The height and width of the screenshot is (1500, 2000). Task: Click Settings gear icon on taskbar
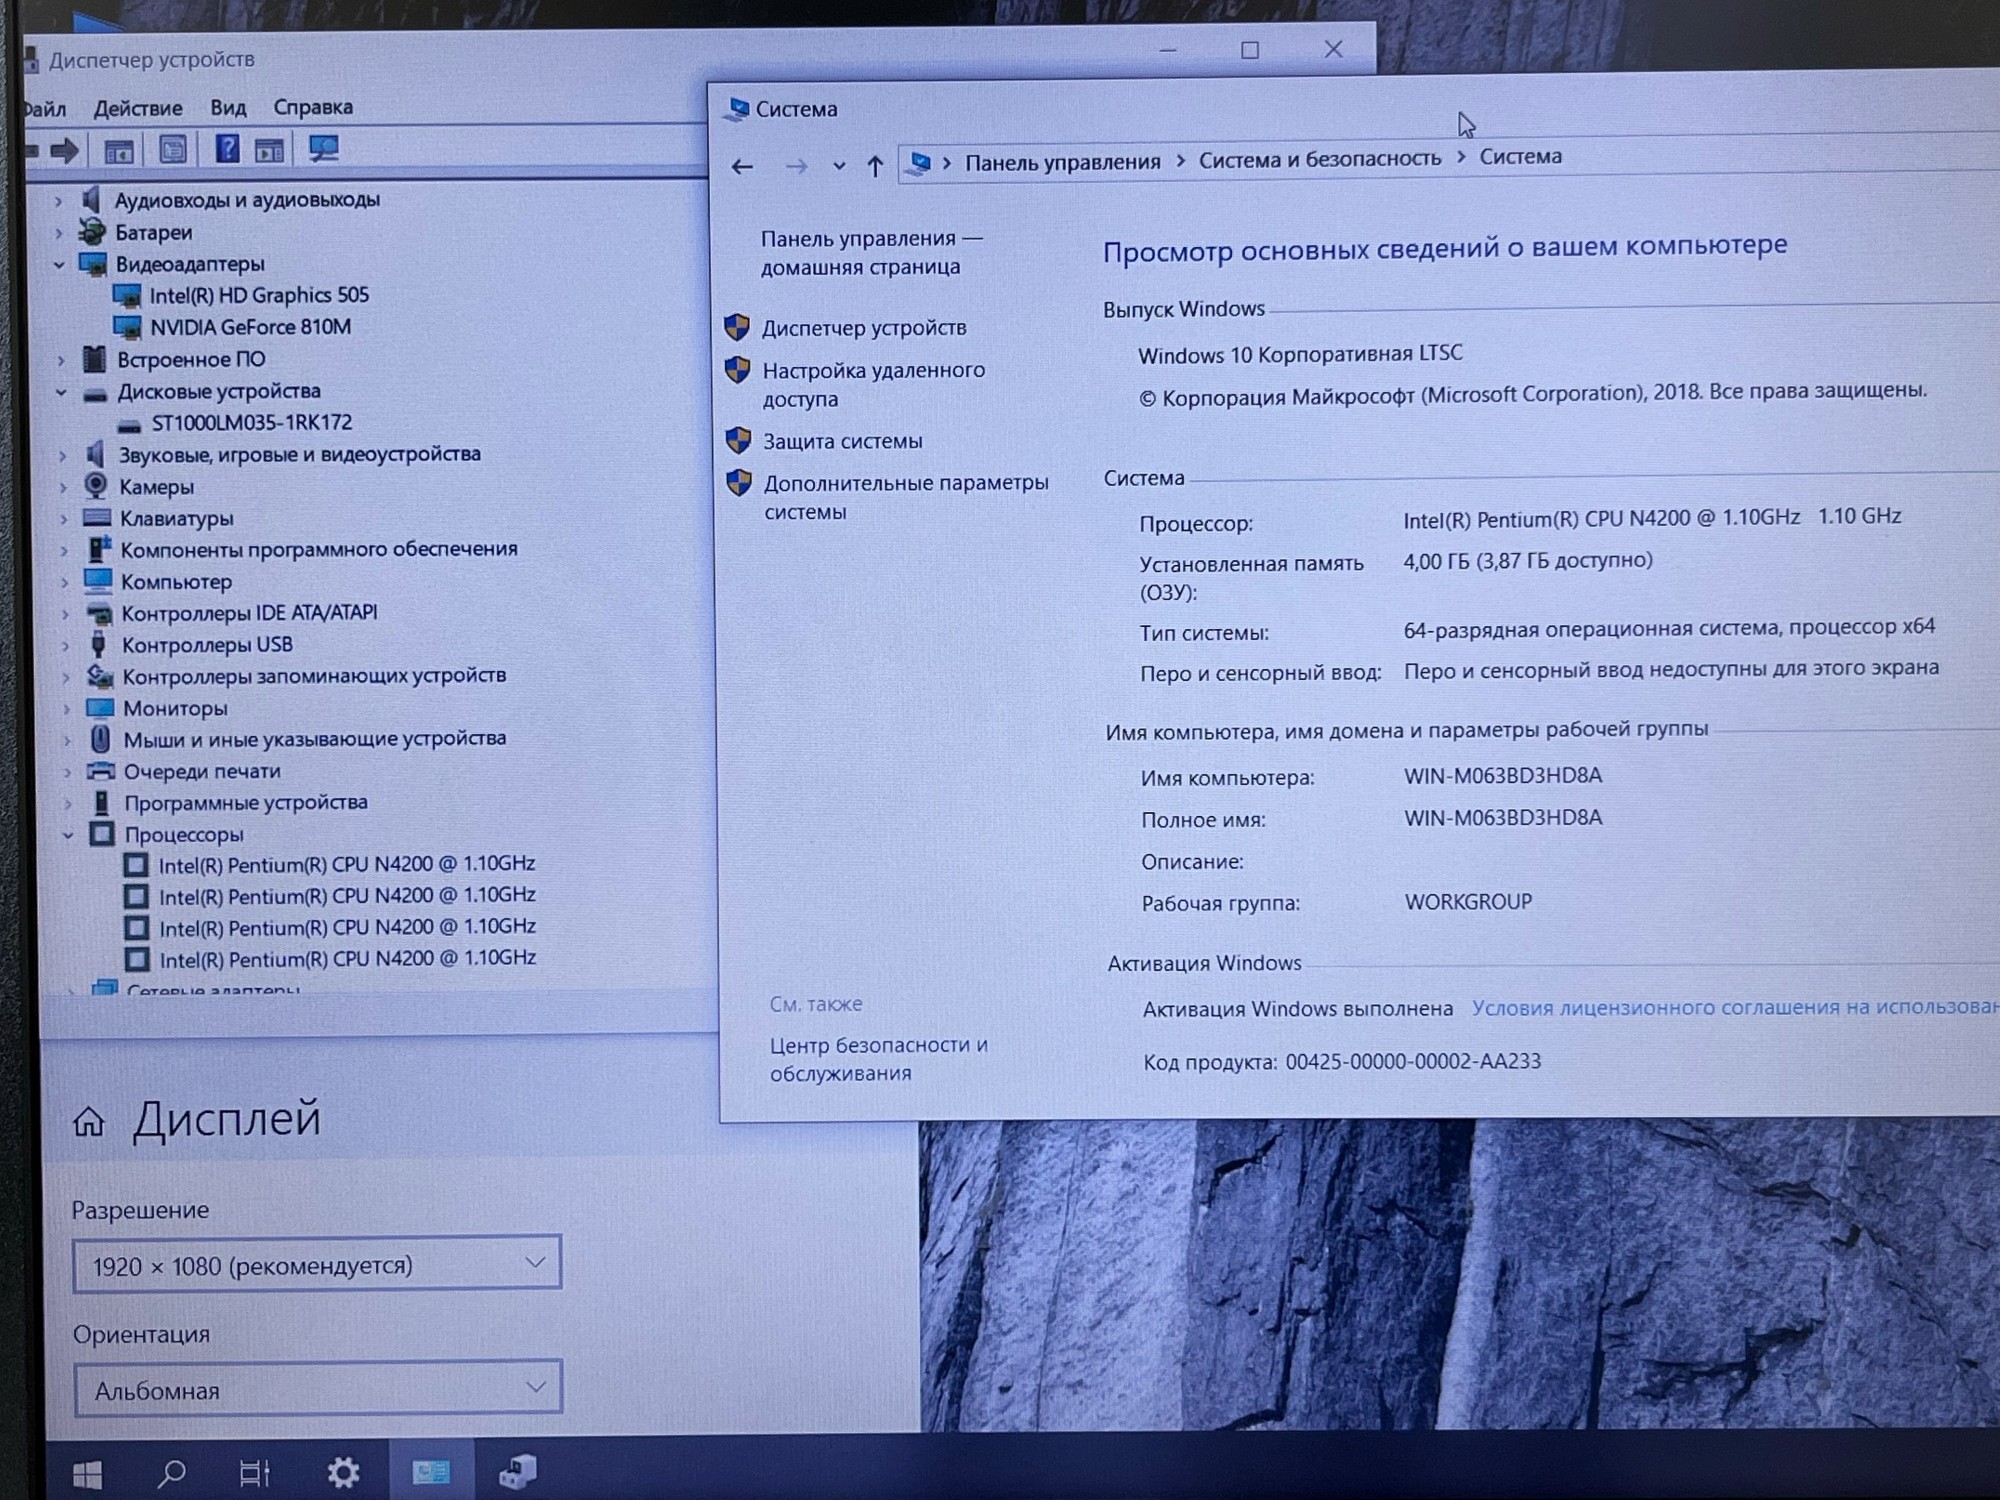(x=343, y=1472)
